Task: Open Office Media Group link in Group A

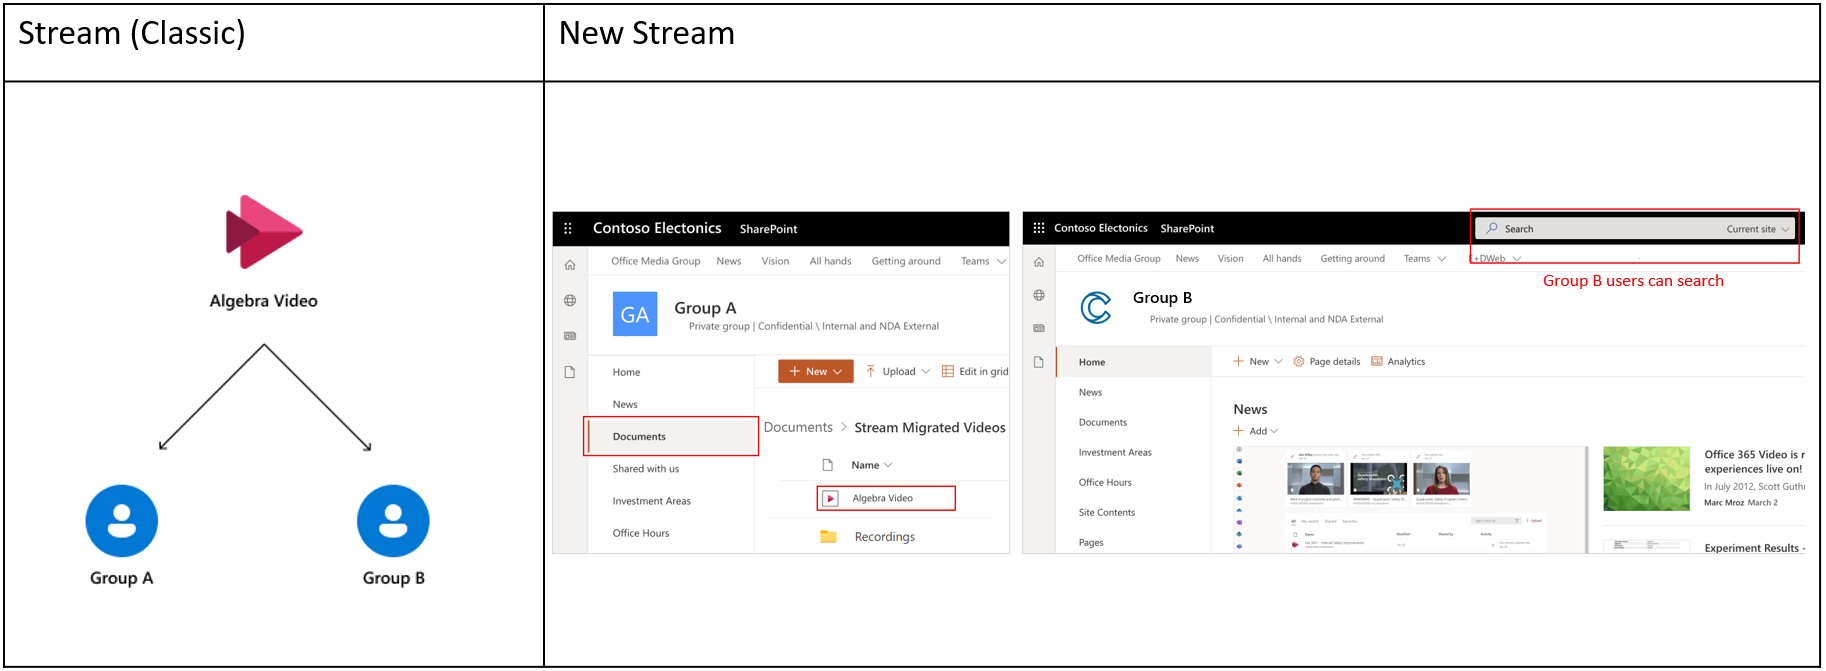Action: pyautogui.click(x=655, y=261)
